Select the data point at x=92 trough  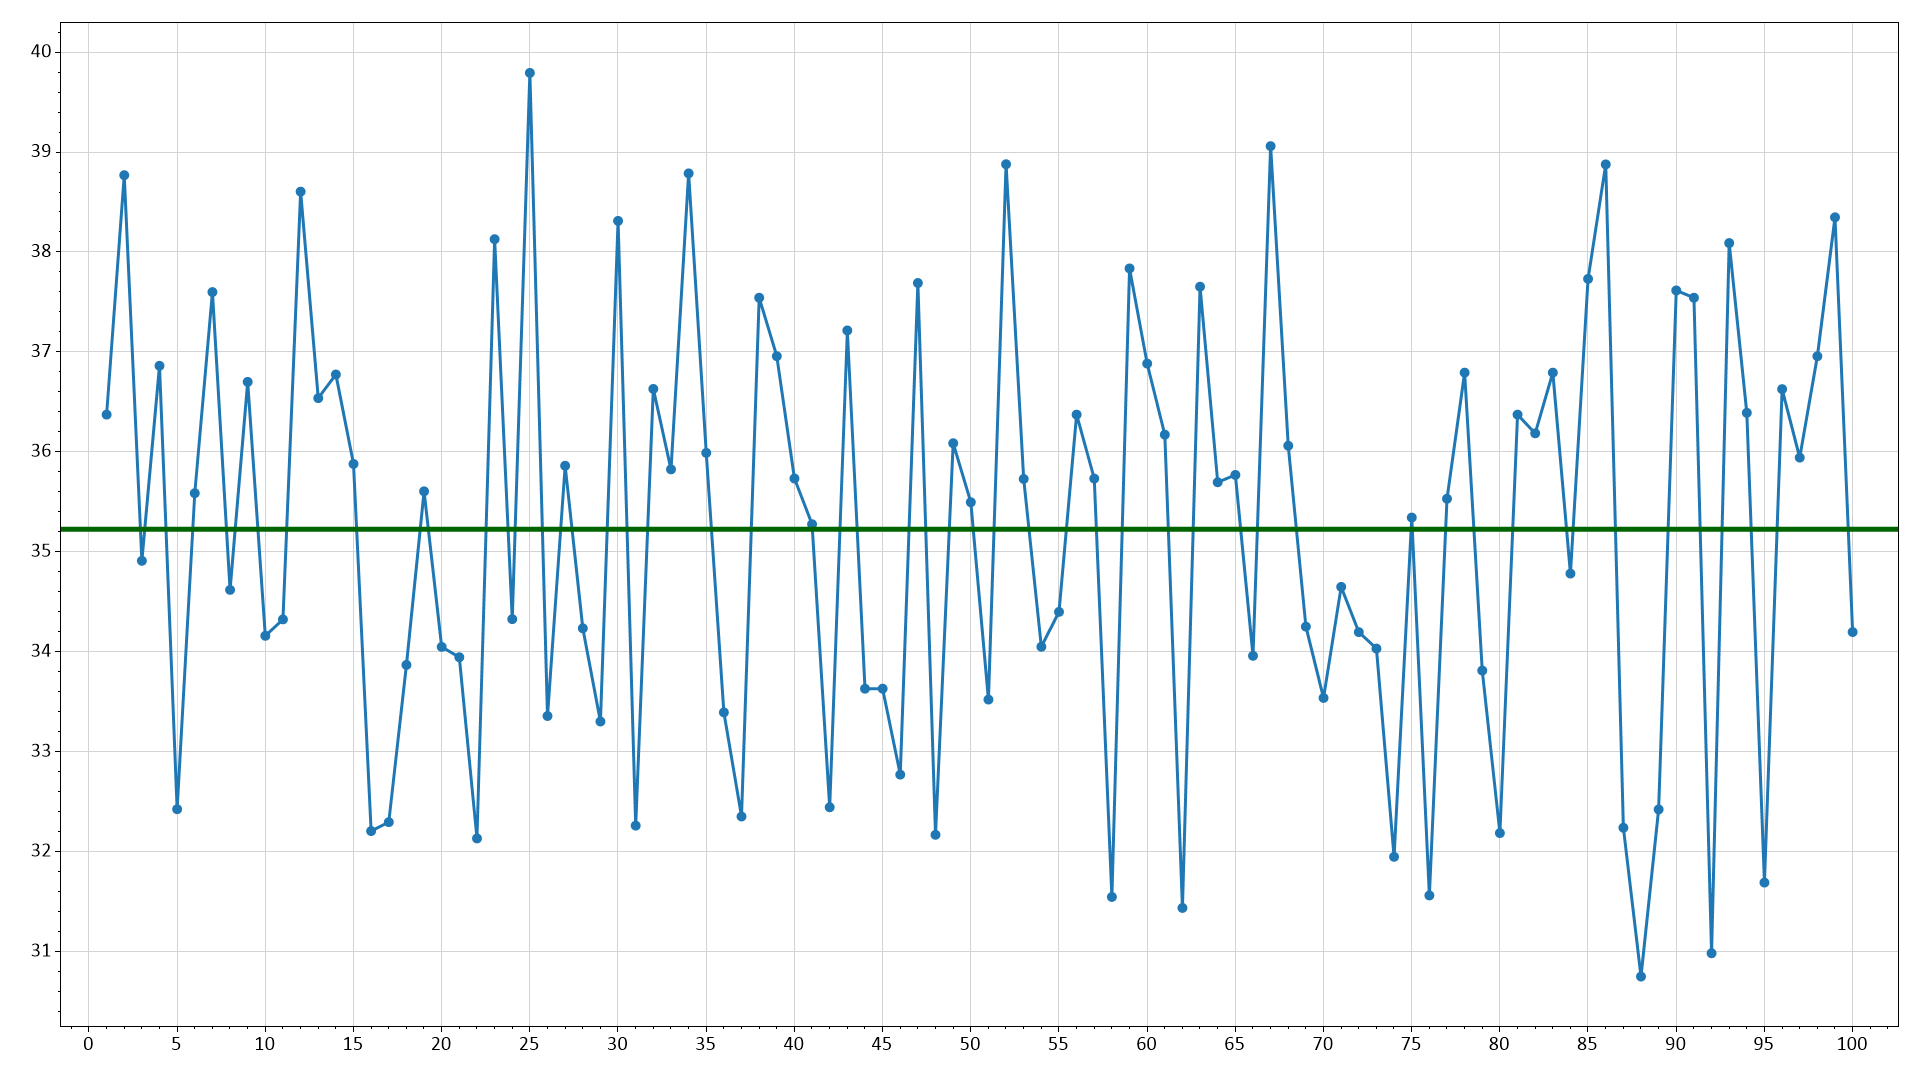[1712, 953]
